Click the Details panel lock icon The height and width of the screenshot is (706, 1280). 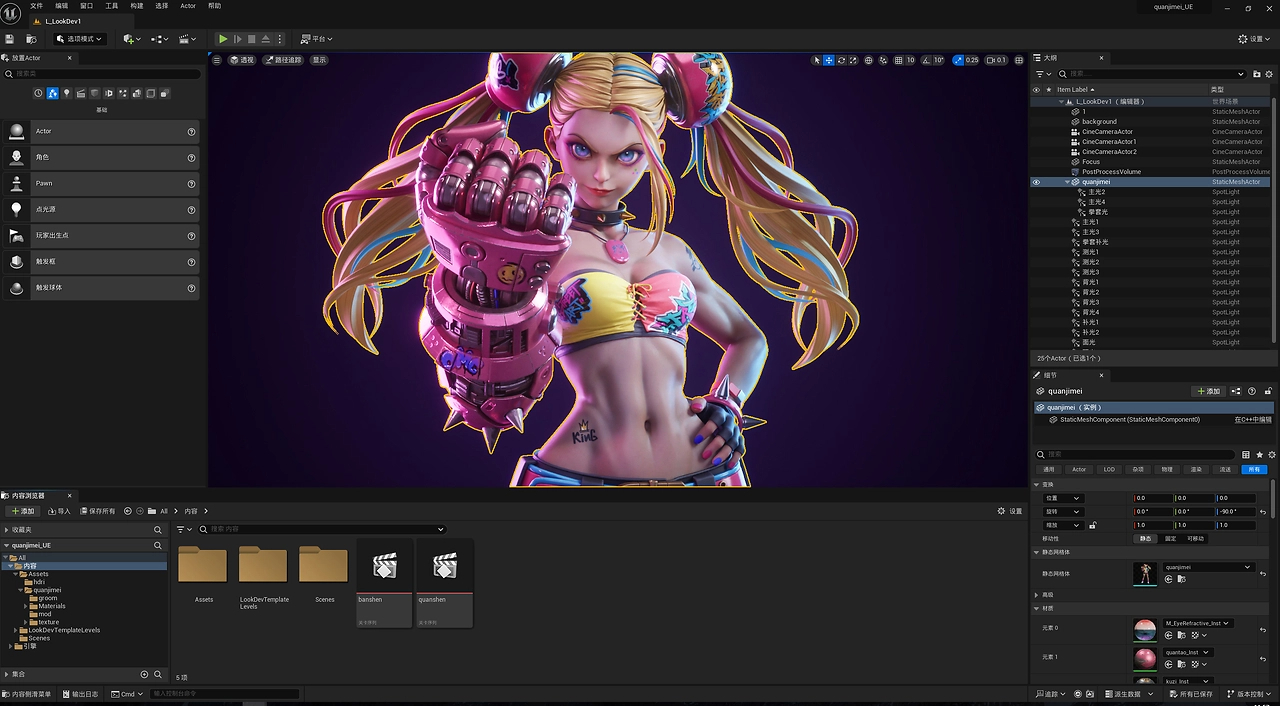[x=1269, y=391]
